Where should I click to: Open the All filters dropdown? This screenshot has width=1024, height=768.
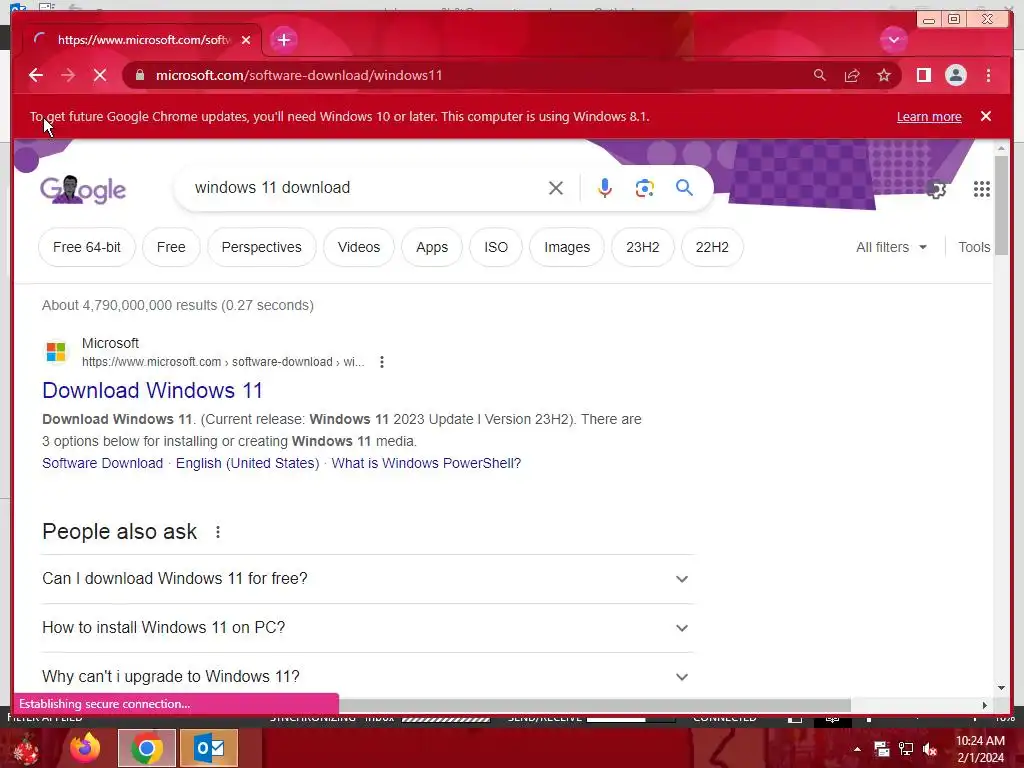point(891,248)
